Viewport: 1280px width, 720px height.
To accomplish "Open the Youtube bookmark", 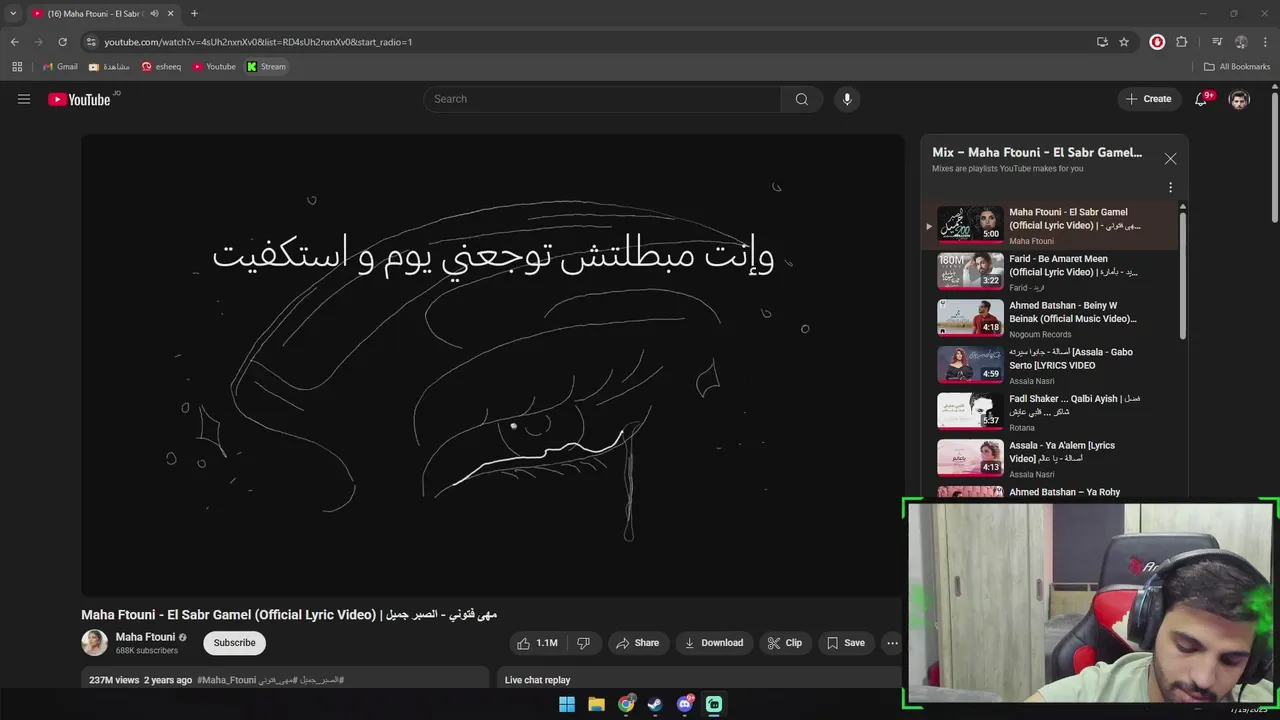I will (x=214, y=67).
